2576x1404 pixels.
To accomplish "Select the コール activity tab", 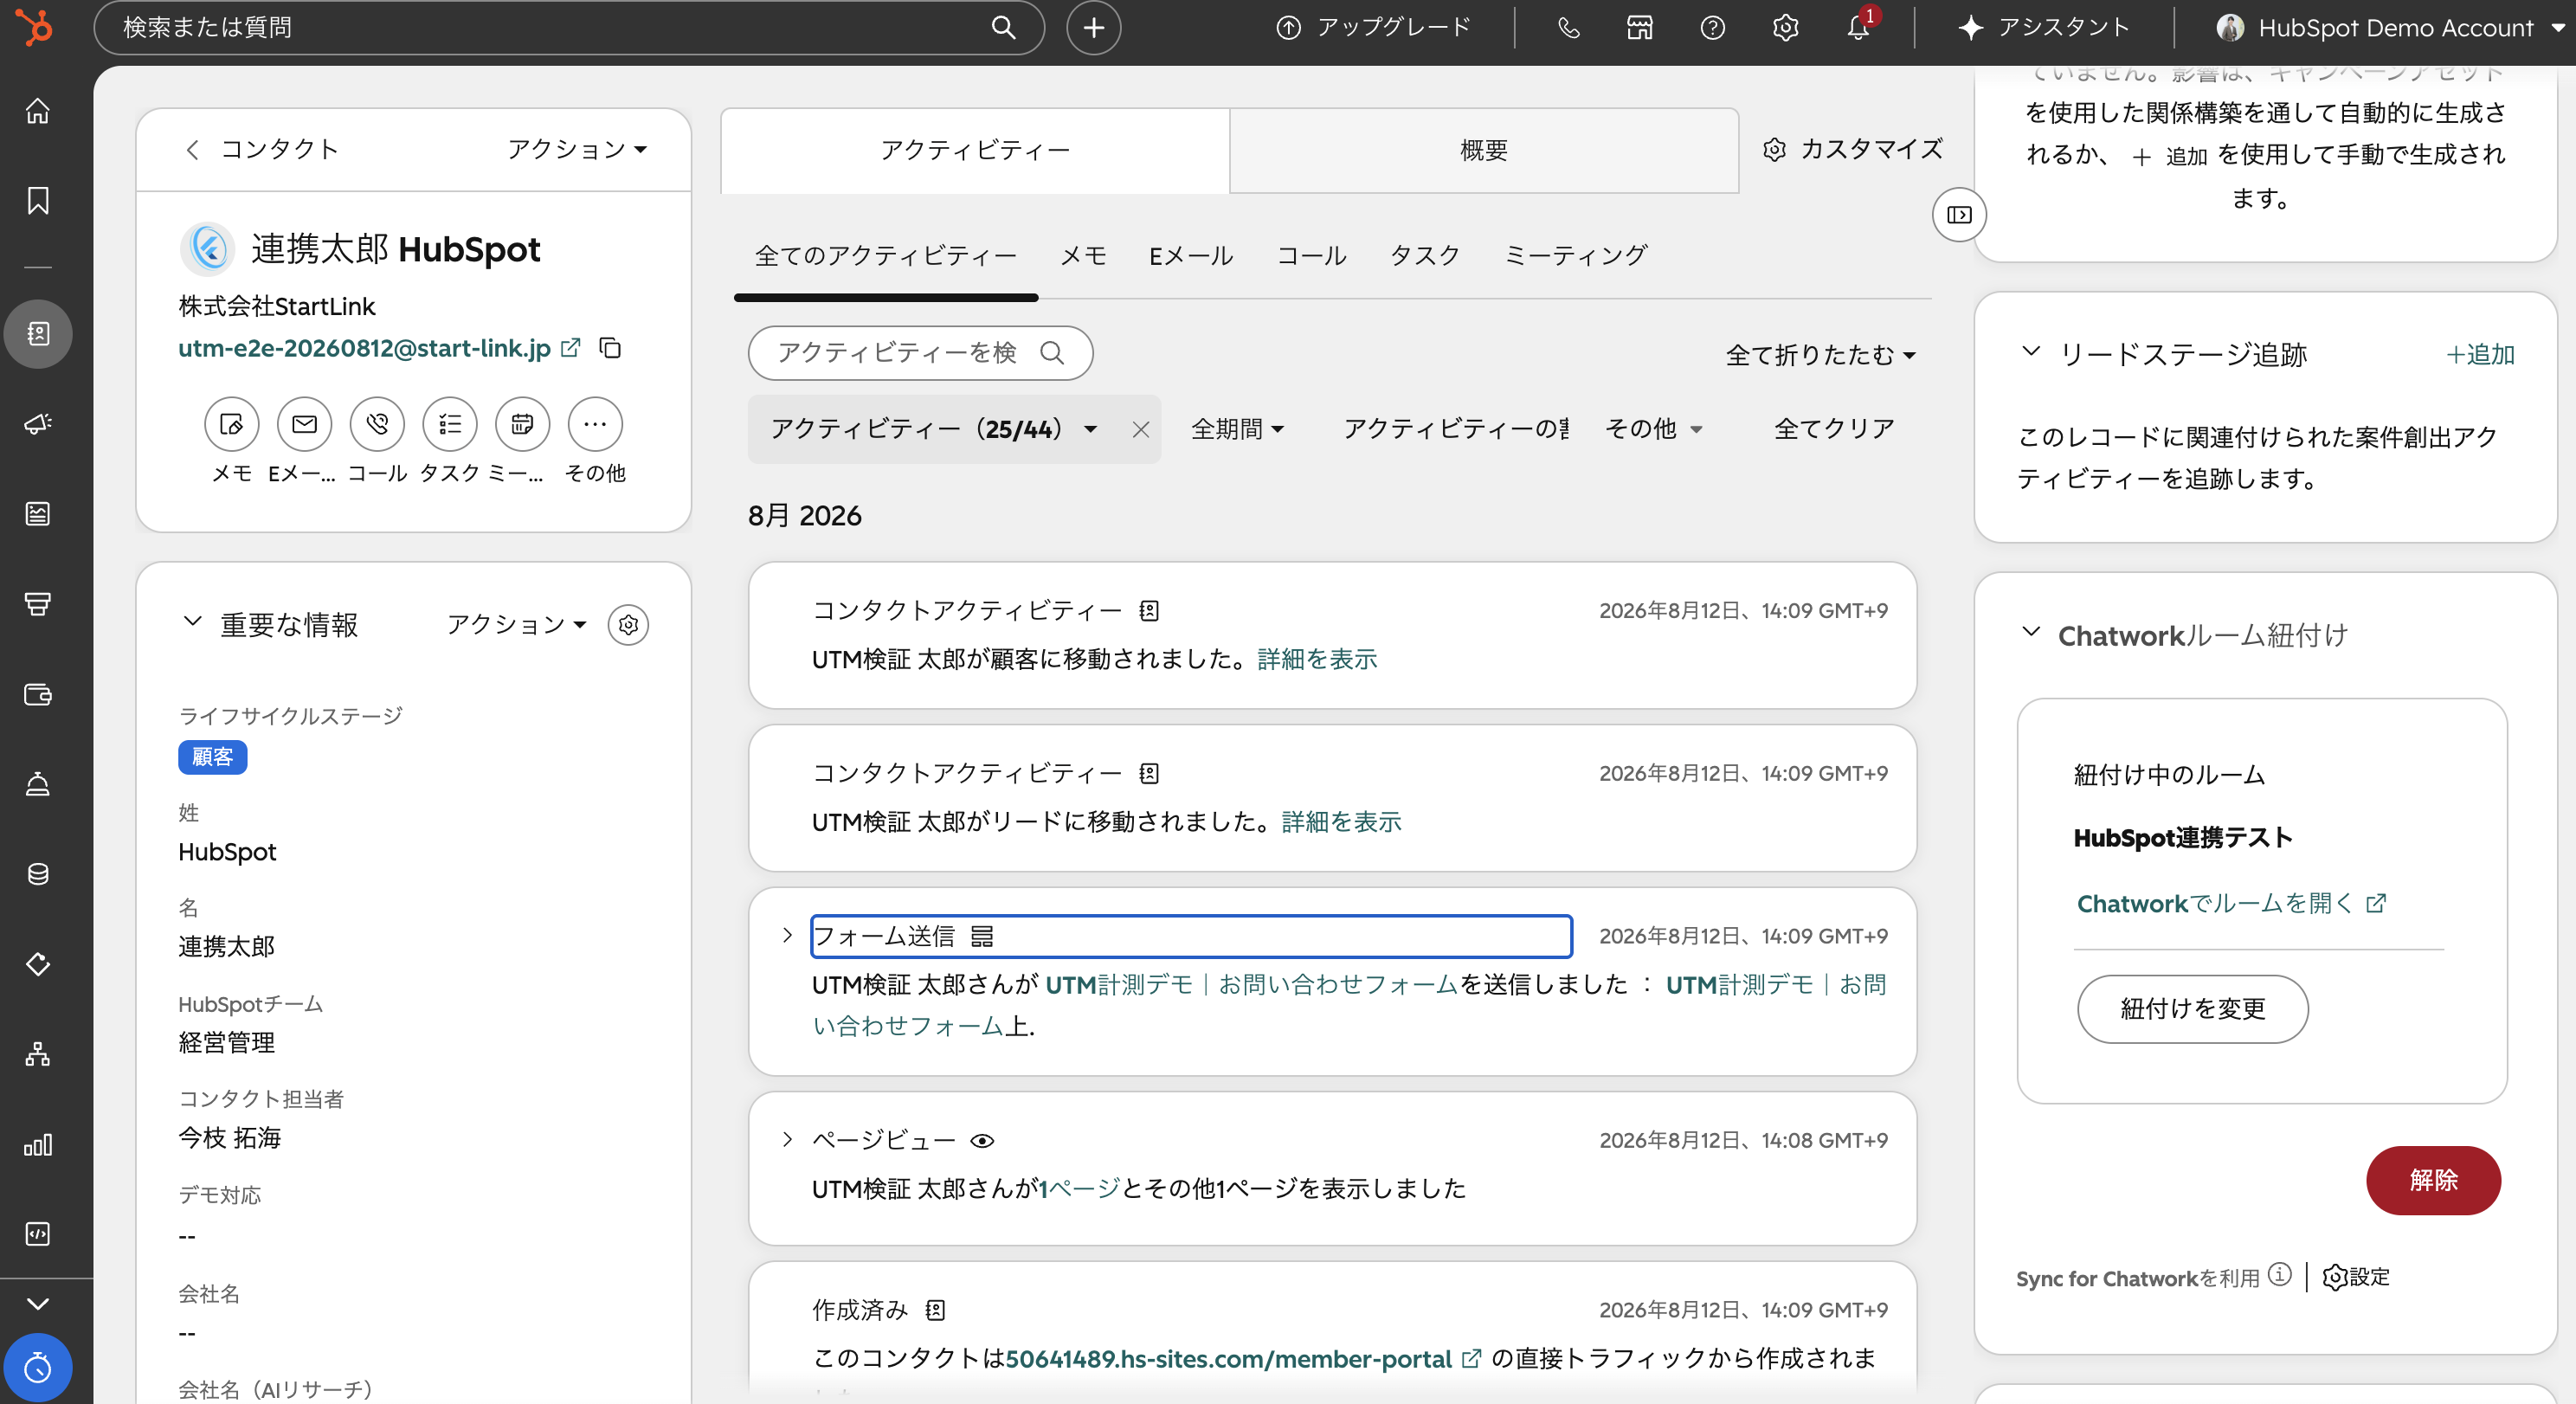I will tap(1311, 256).
